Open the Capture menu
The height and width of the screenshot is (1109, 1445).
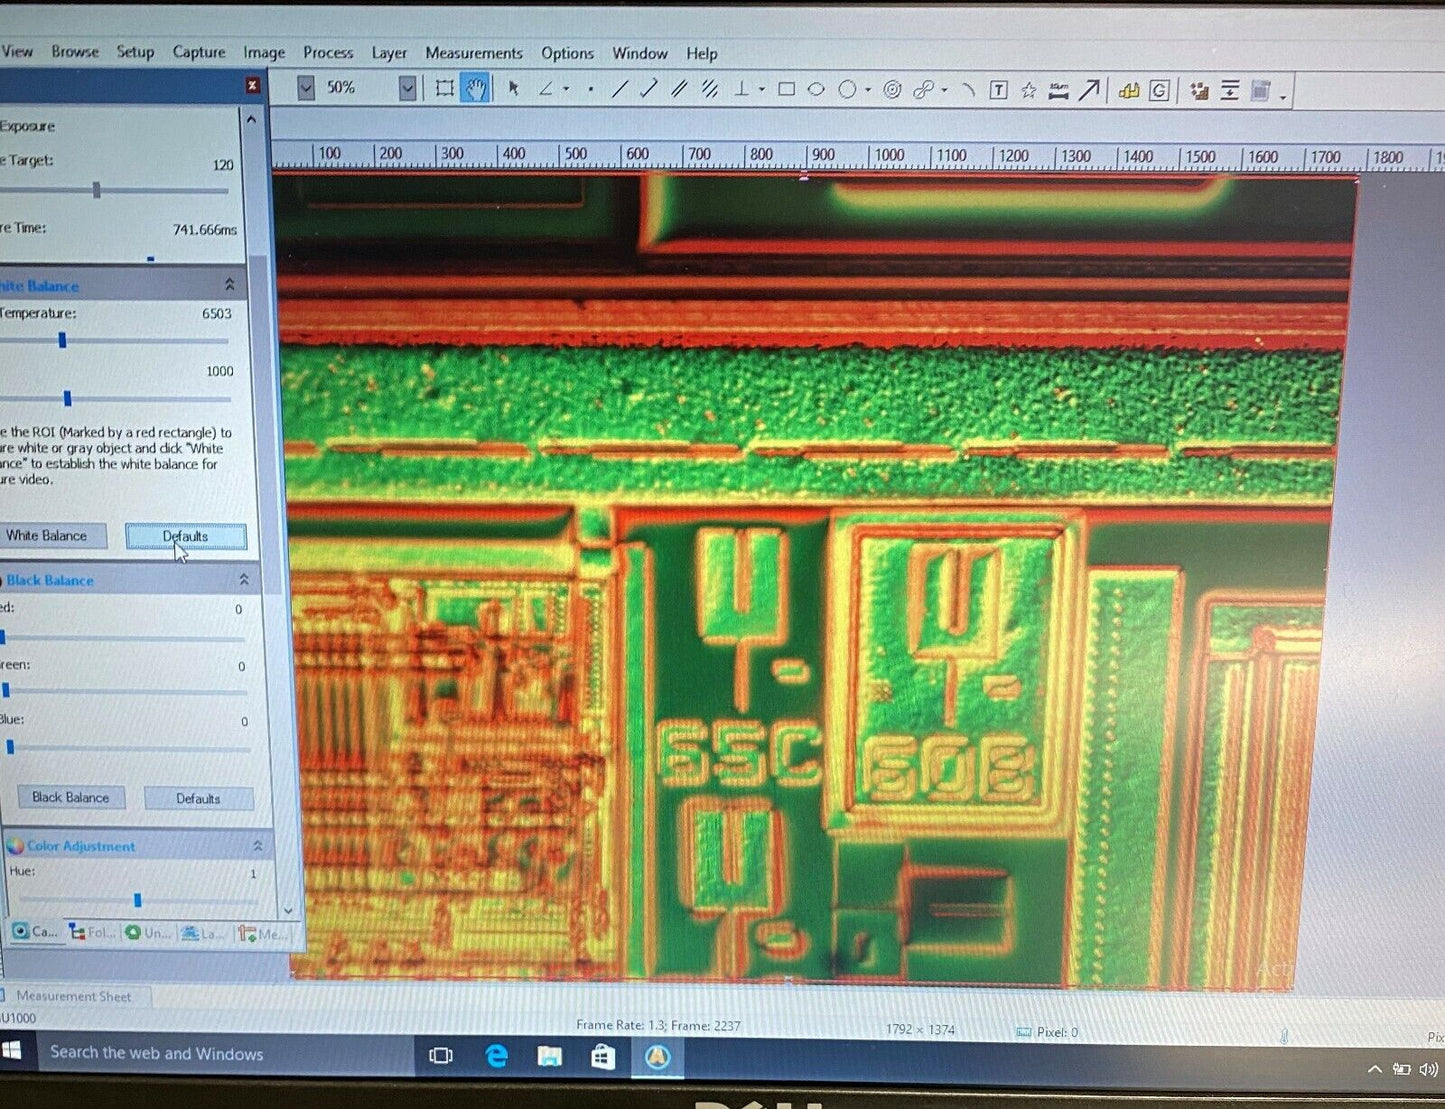pyautogui.click(x=198, y=52)
